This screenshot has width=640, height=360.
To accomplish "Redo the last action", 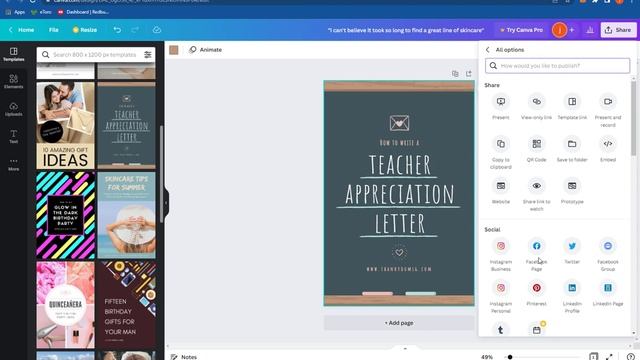I will click(x=135, y=30).
